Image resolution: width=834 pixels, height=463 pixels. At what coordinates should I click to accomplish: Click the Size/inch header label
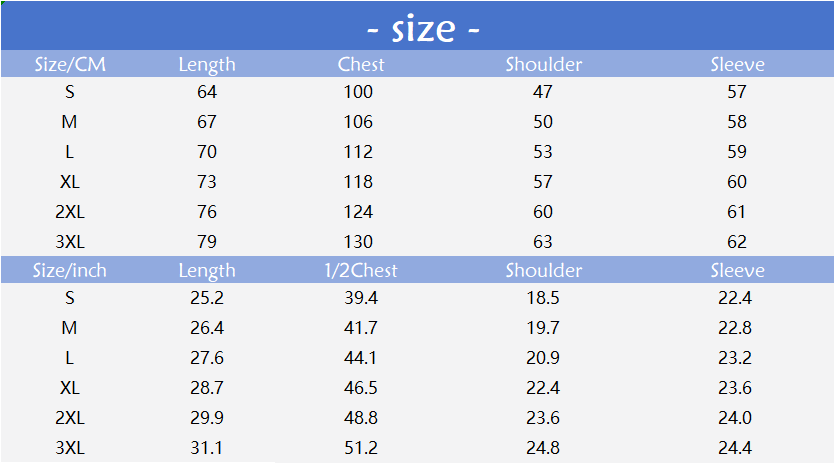tap(70, 270)
